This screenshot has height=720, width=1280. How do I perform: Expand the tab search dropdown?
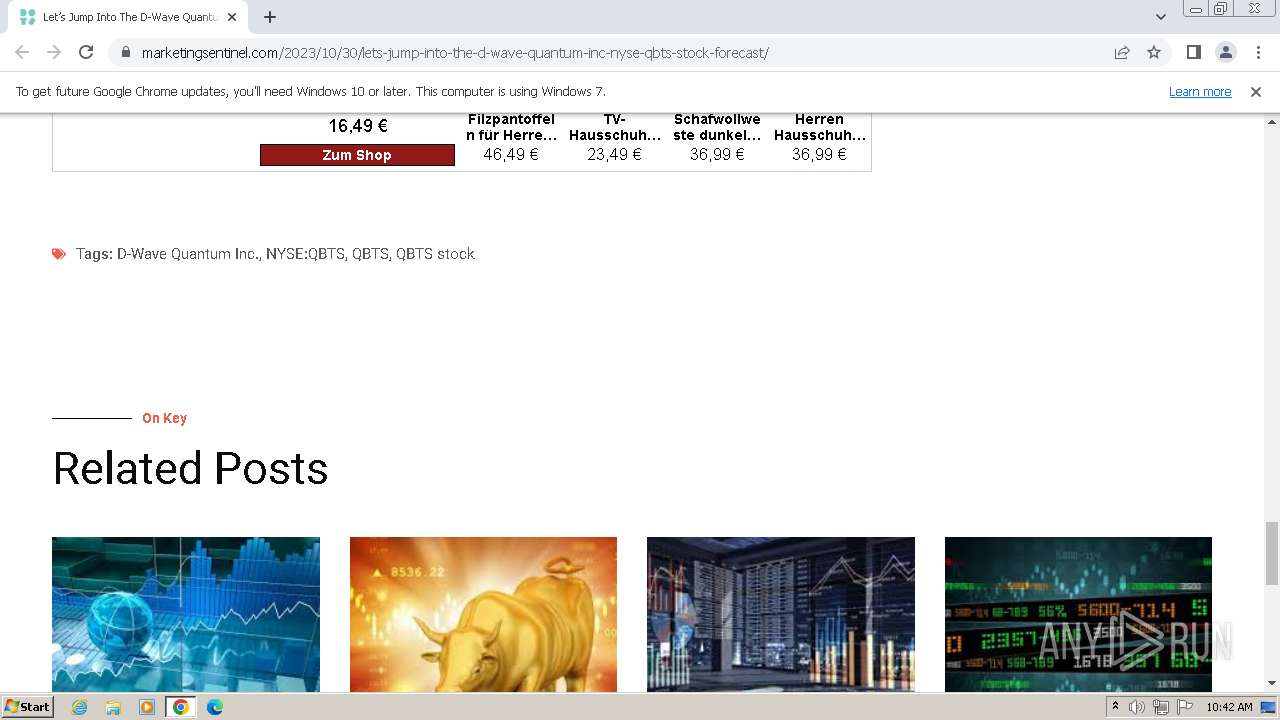1160,17
